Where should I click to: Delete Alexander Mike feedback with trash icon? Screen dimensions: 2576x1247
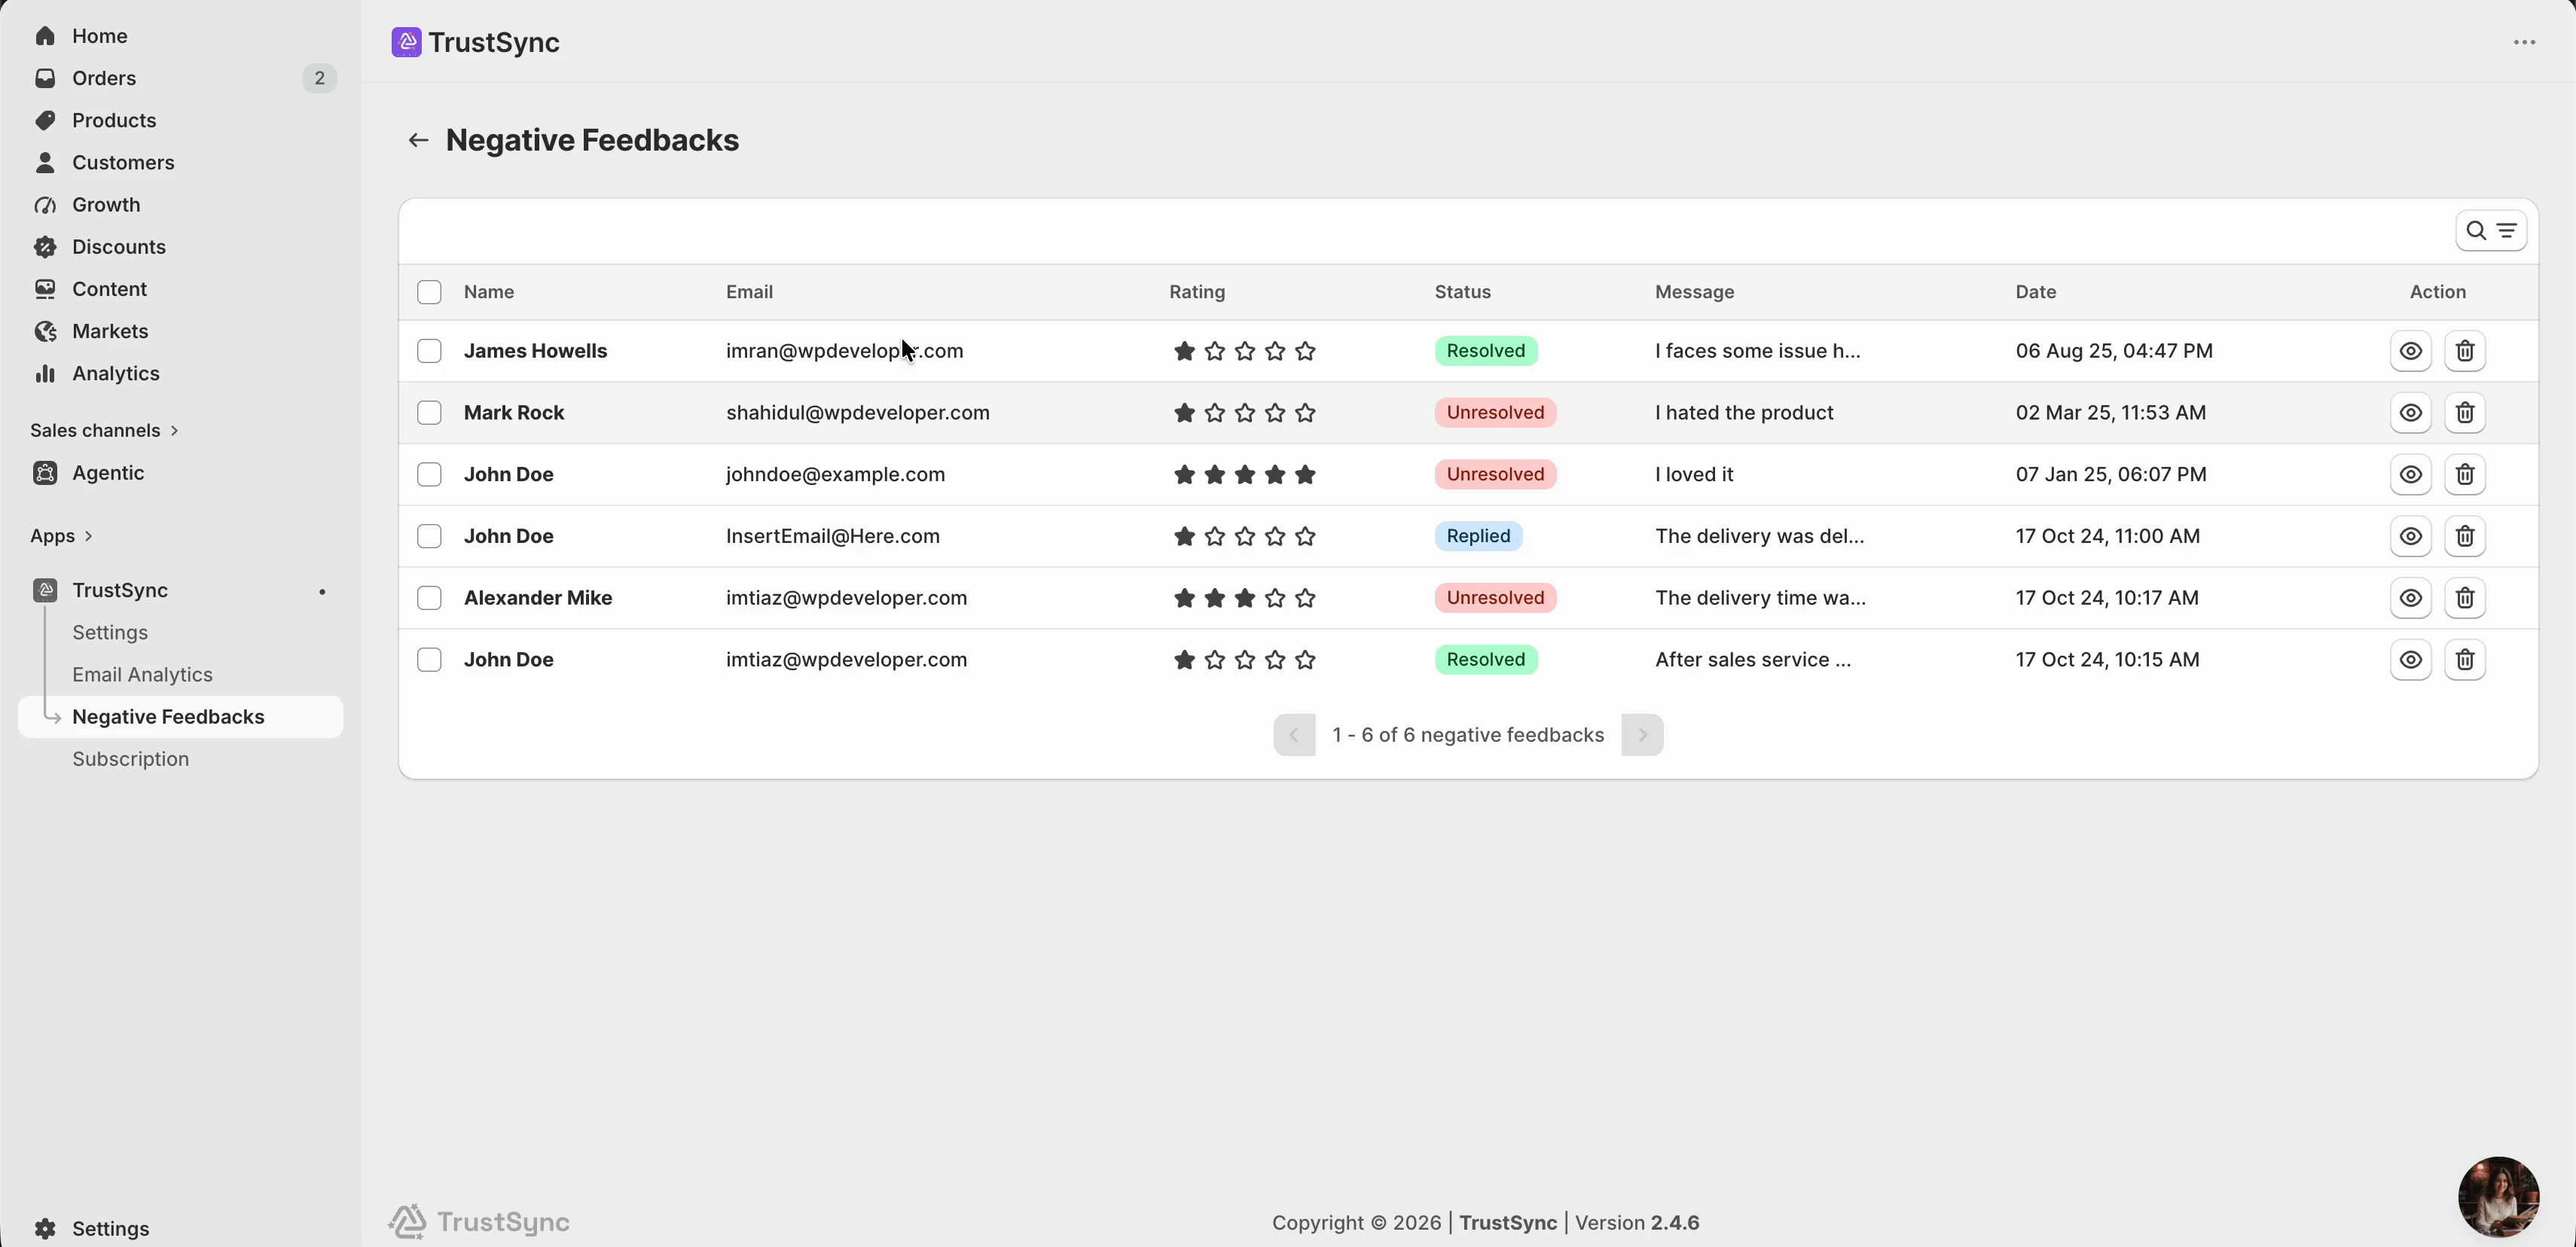2464,598
